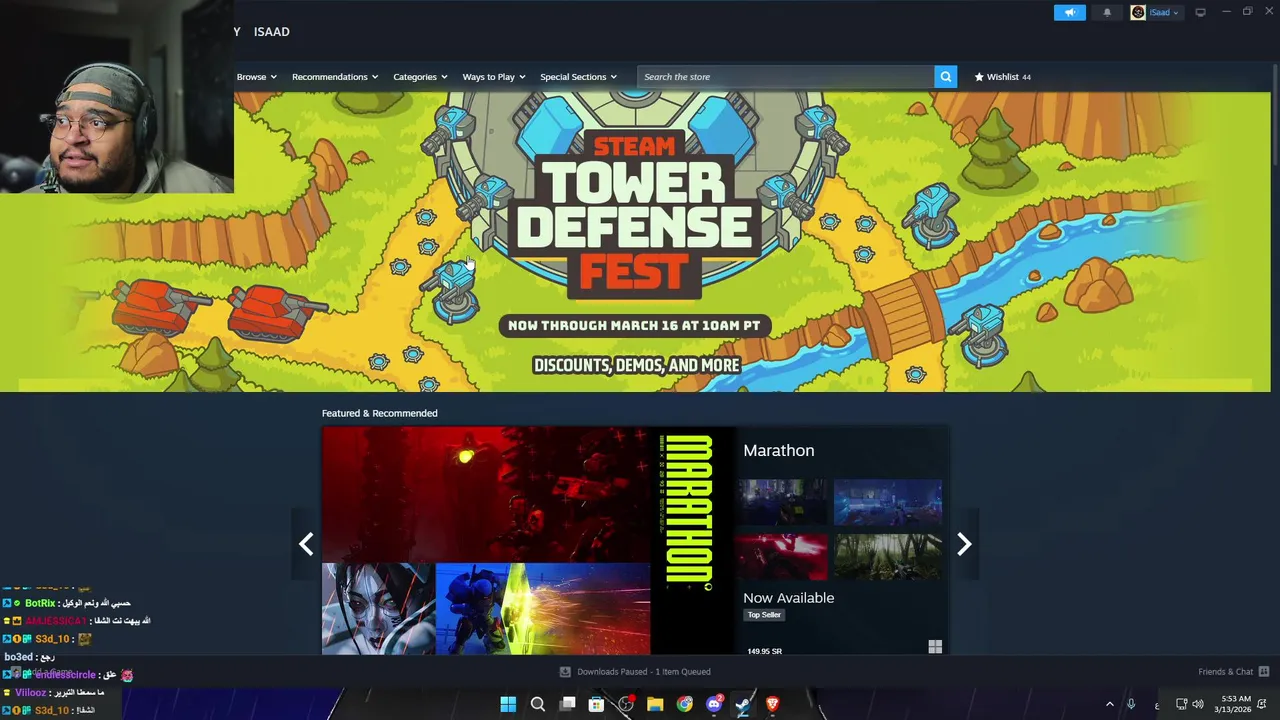1280x720 pixels.
Task: Open Friends & Chat
Action: [x=1225, y=672]
